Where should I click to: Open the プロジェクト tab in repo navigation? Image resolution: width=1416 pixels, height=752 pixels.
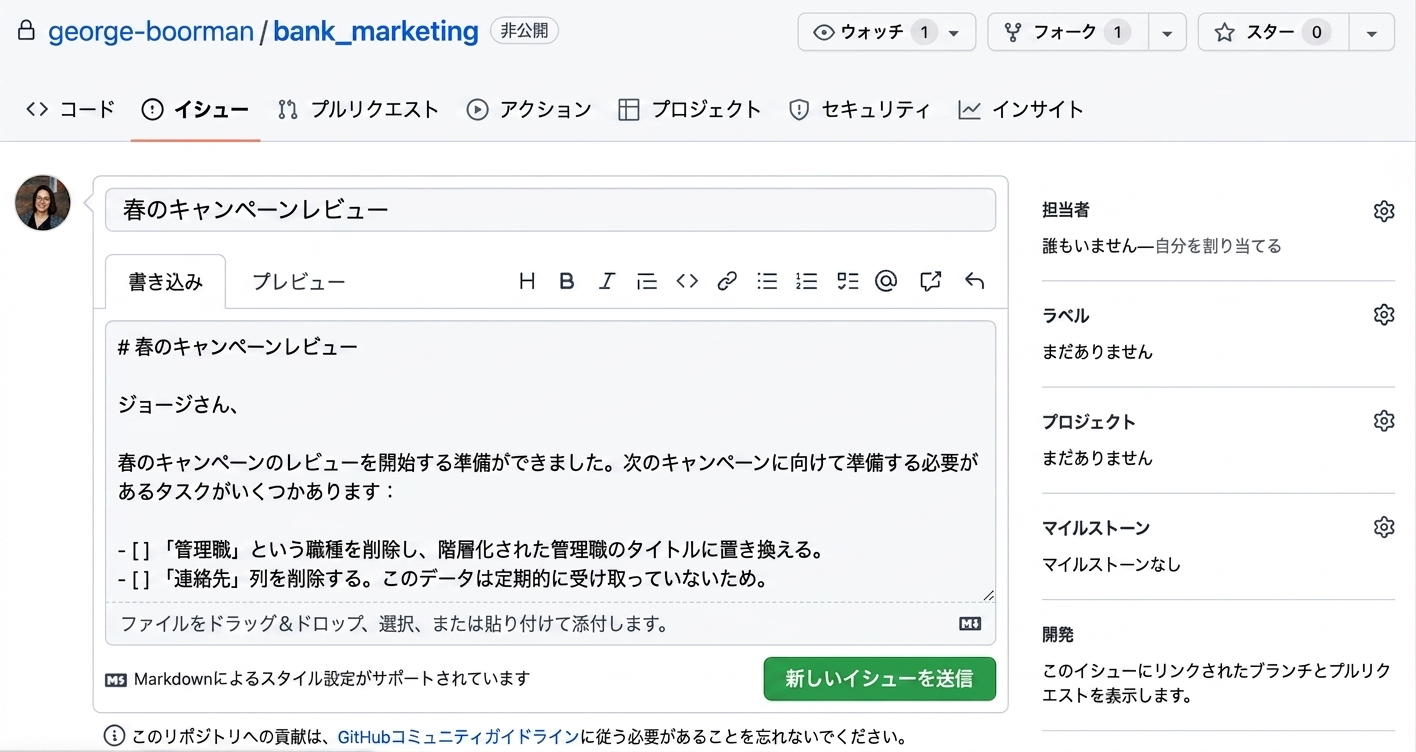[x=689, y=109]
